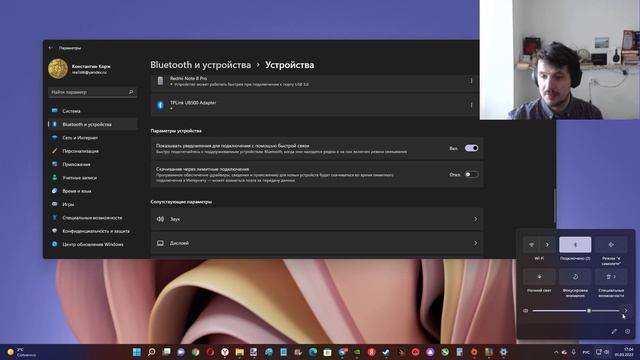The height and width of the screenshot is (360, 640).
Task: Click Bluetooth и устройства breadcrumb link
Action: (x=200, y=65)
